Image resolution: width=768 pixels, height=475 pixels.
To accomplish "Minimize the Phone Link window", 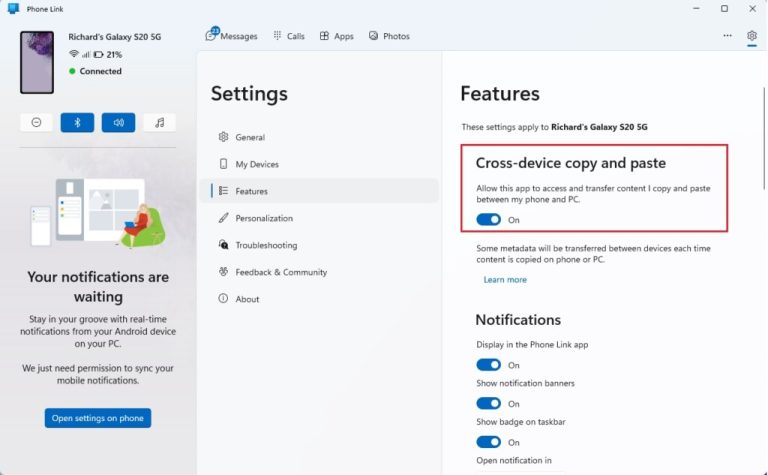I will click(x=696, y=9).
